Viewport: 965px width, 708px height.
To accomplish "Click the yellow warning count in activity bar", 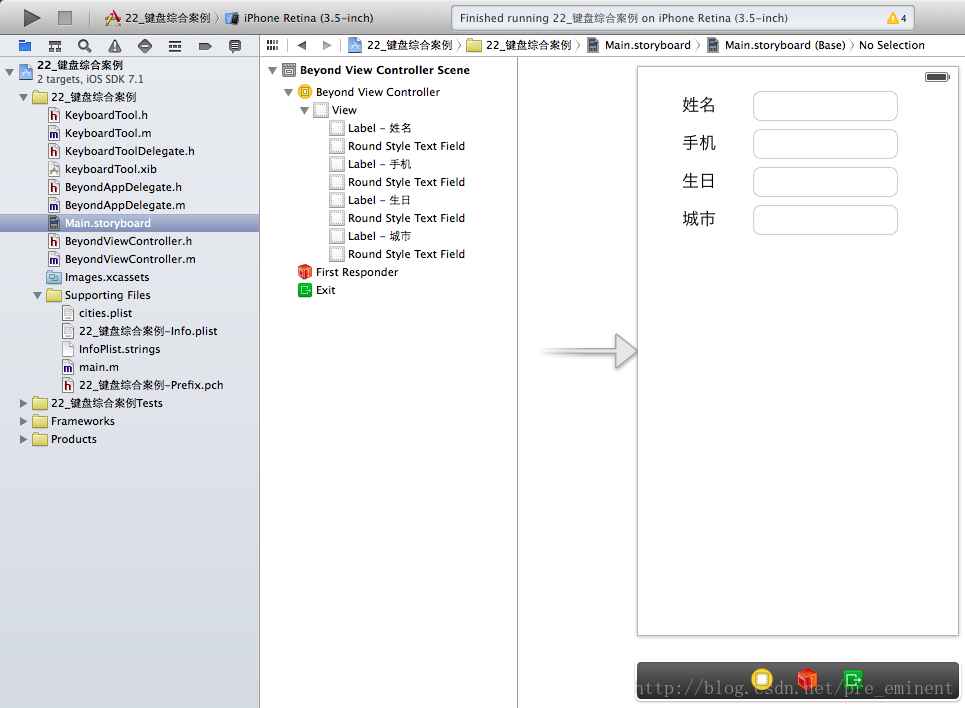I will 897,18.
